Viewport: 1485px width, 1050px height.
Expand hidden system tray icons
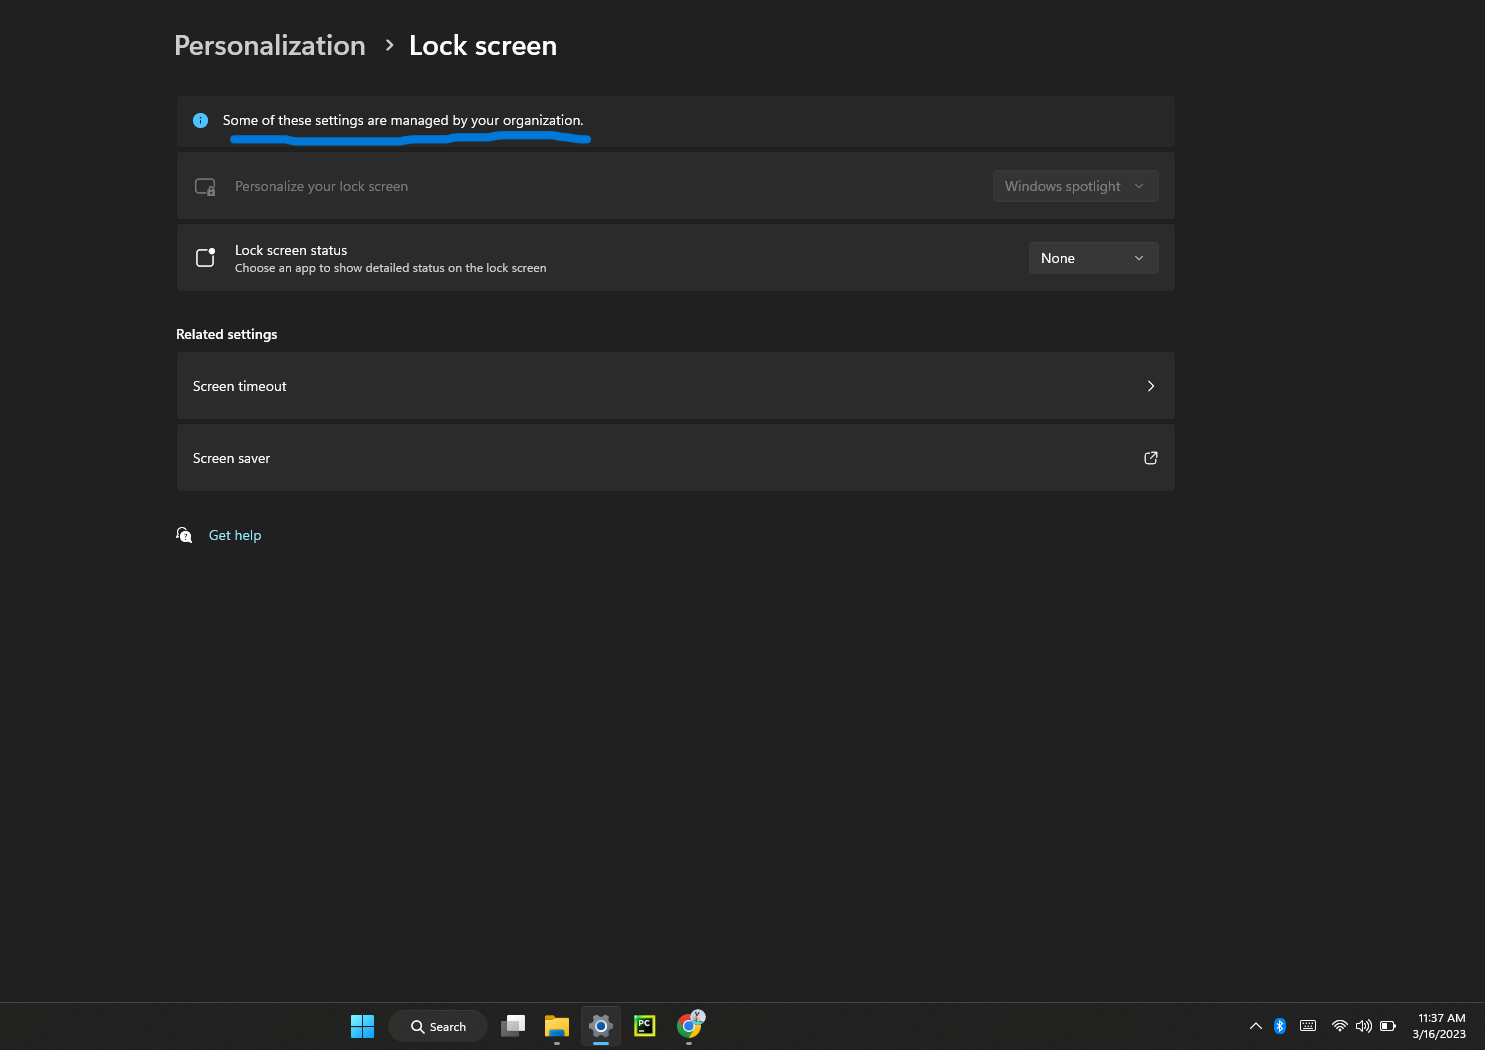[x=1255, y=1025]
